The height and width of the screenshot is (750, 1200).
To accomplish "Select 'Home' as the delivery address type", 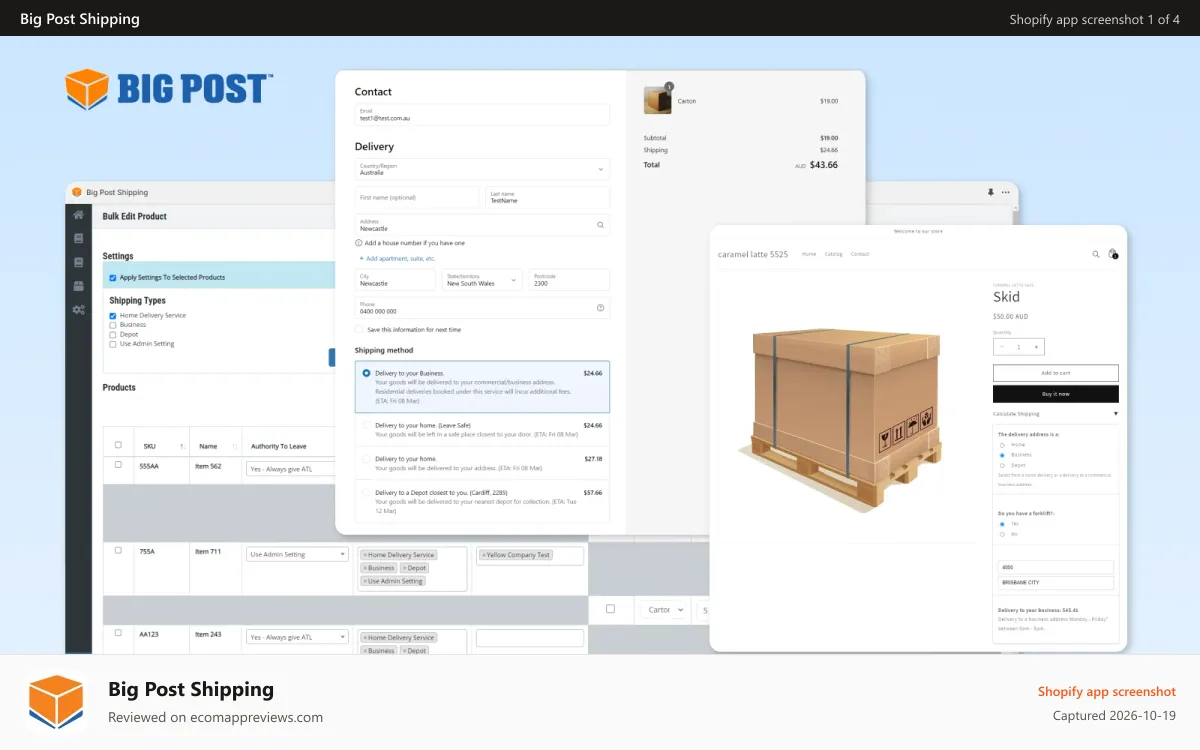I will pos(1002,445).
